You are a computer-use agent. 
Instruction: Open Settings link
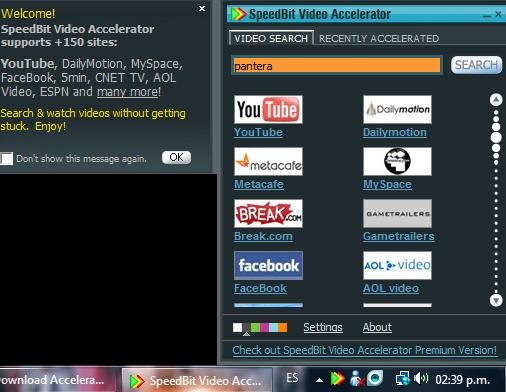pyautogui.click(x=323, y=327)
